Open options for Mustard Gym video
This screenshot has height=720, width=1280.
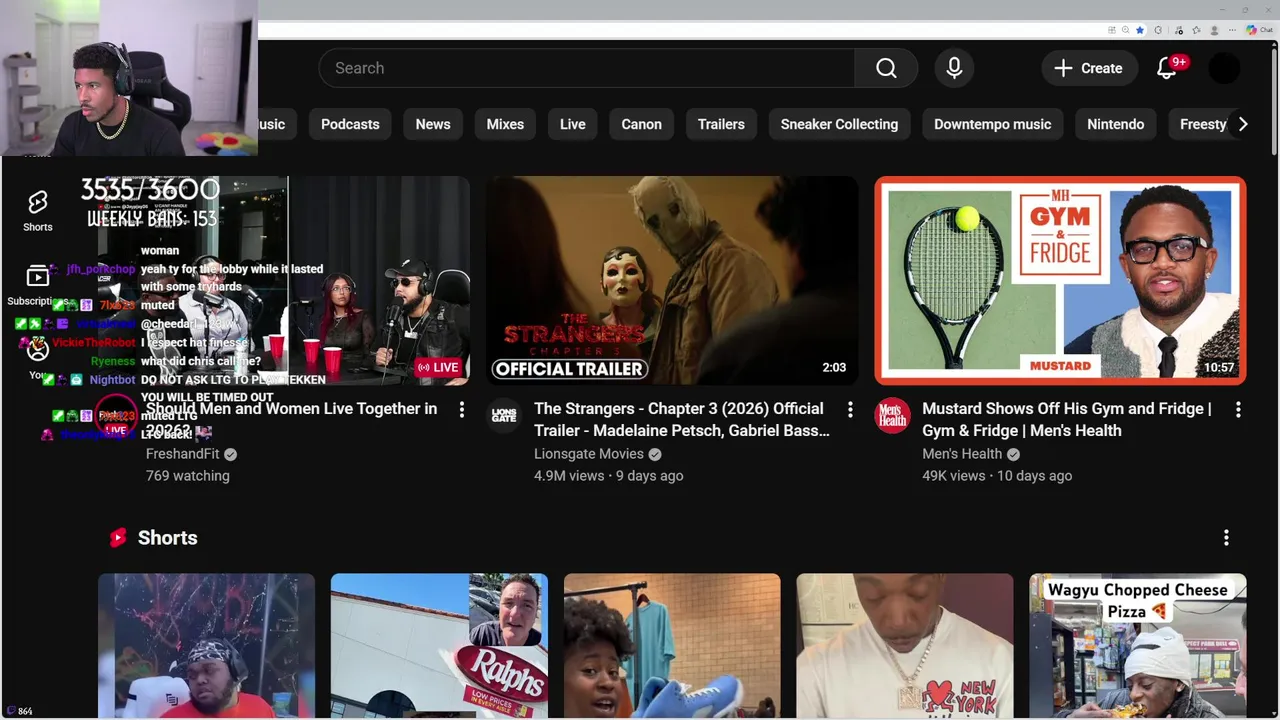point(1238,409)
